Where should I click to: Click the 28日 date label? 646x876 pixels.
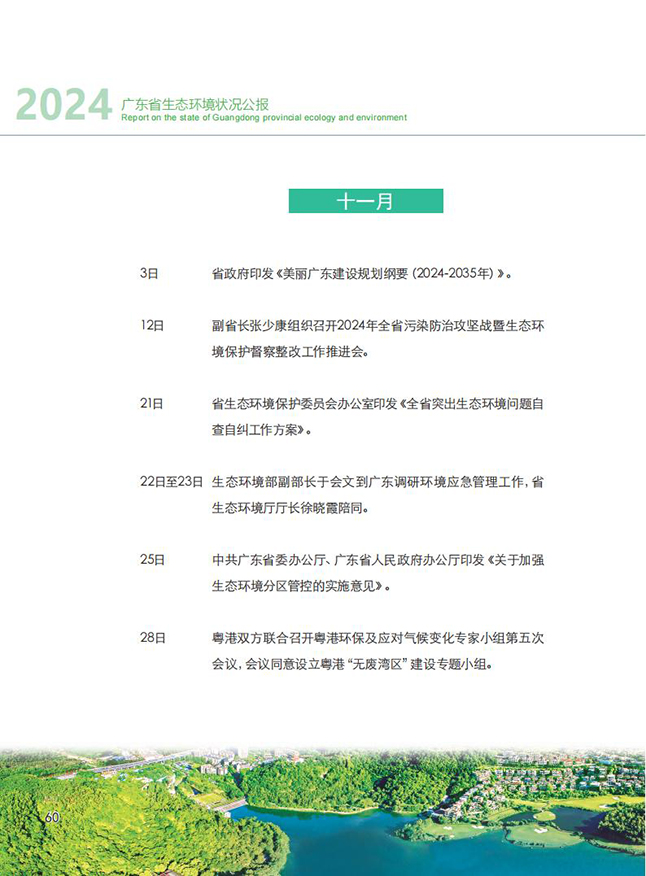tap(152, 637)
